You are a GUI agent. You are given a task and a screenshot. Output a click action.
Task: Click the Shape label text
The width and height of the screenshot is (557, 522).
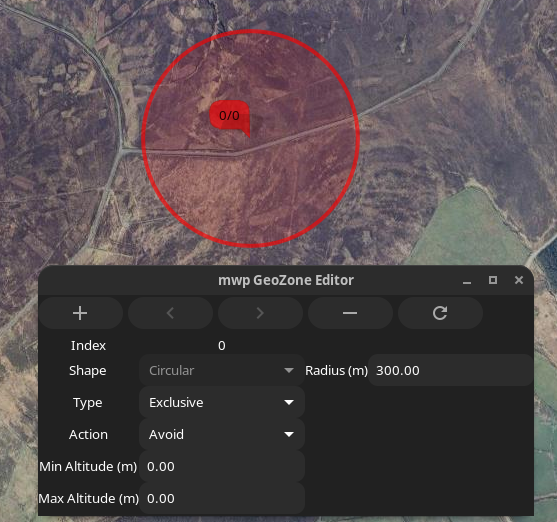click(88, 371)
